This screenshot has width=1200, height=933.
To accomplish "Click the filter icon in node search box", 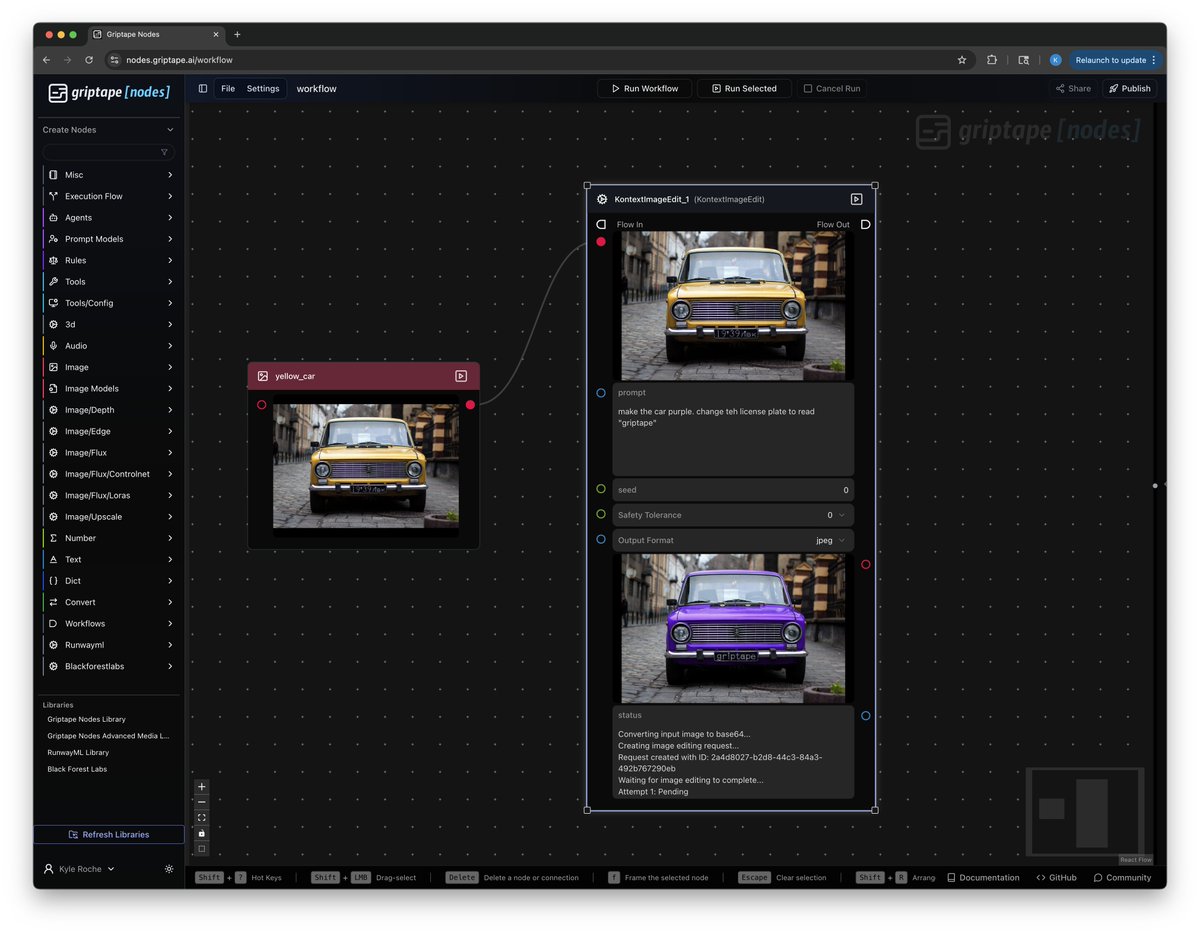I will [x=164, y=152].
